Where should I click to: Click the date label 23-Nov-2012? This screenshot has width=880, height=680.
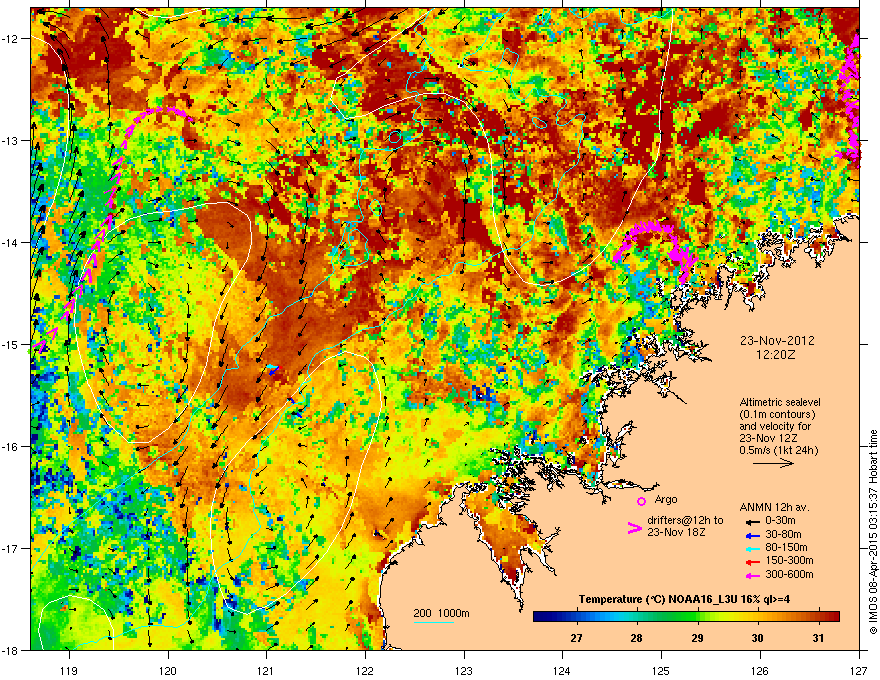(777, 341)
